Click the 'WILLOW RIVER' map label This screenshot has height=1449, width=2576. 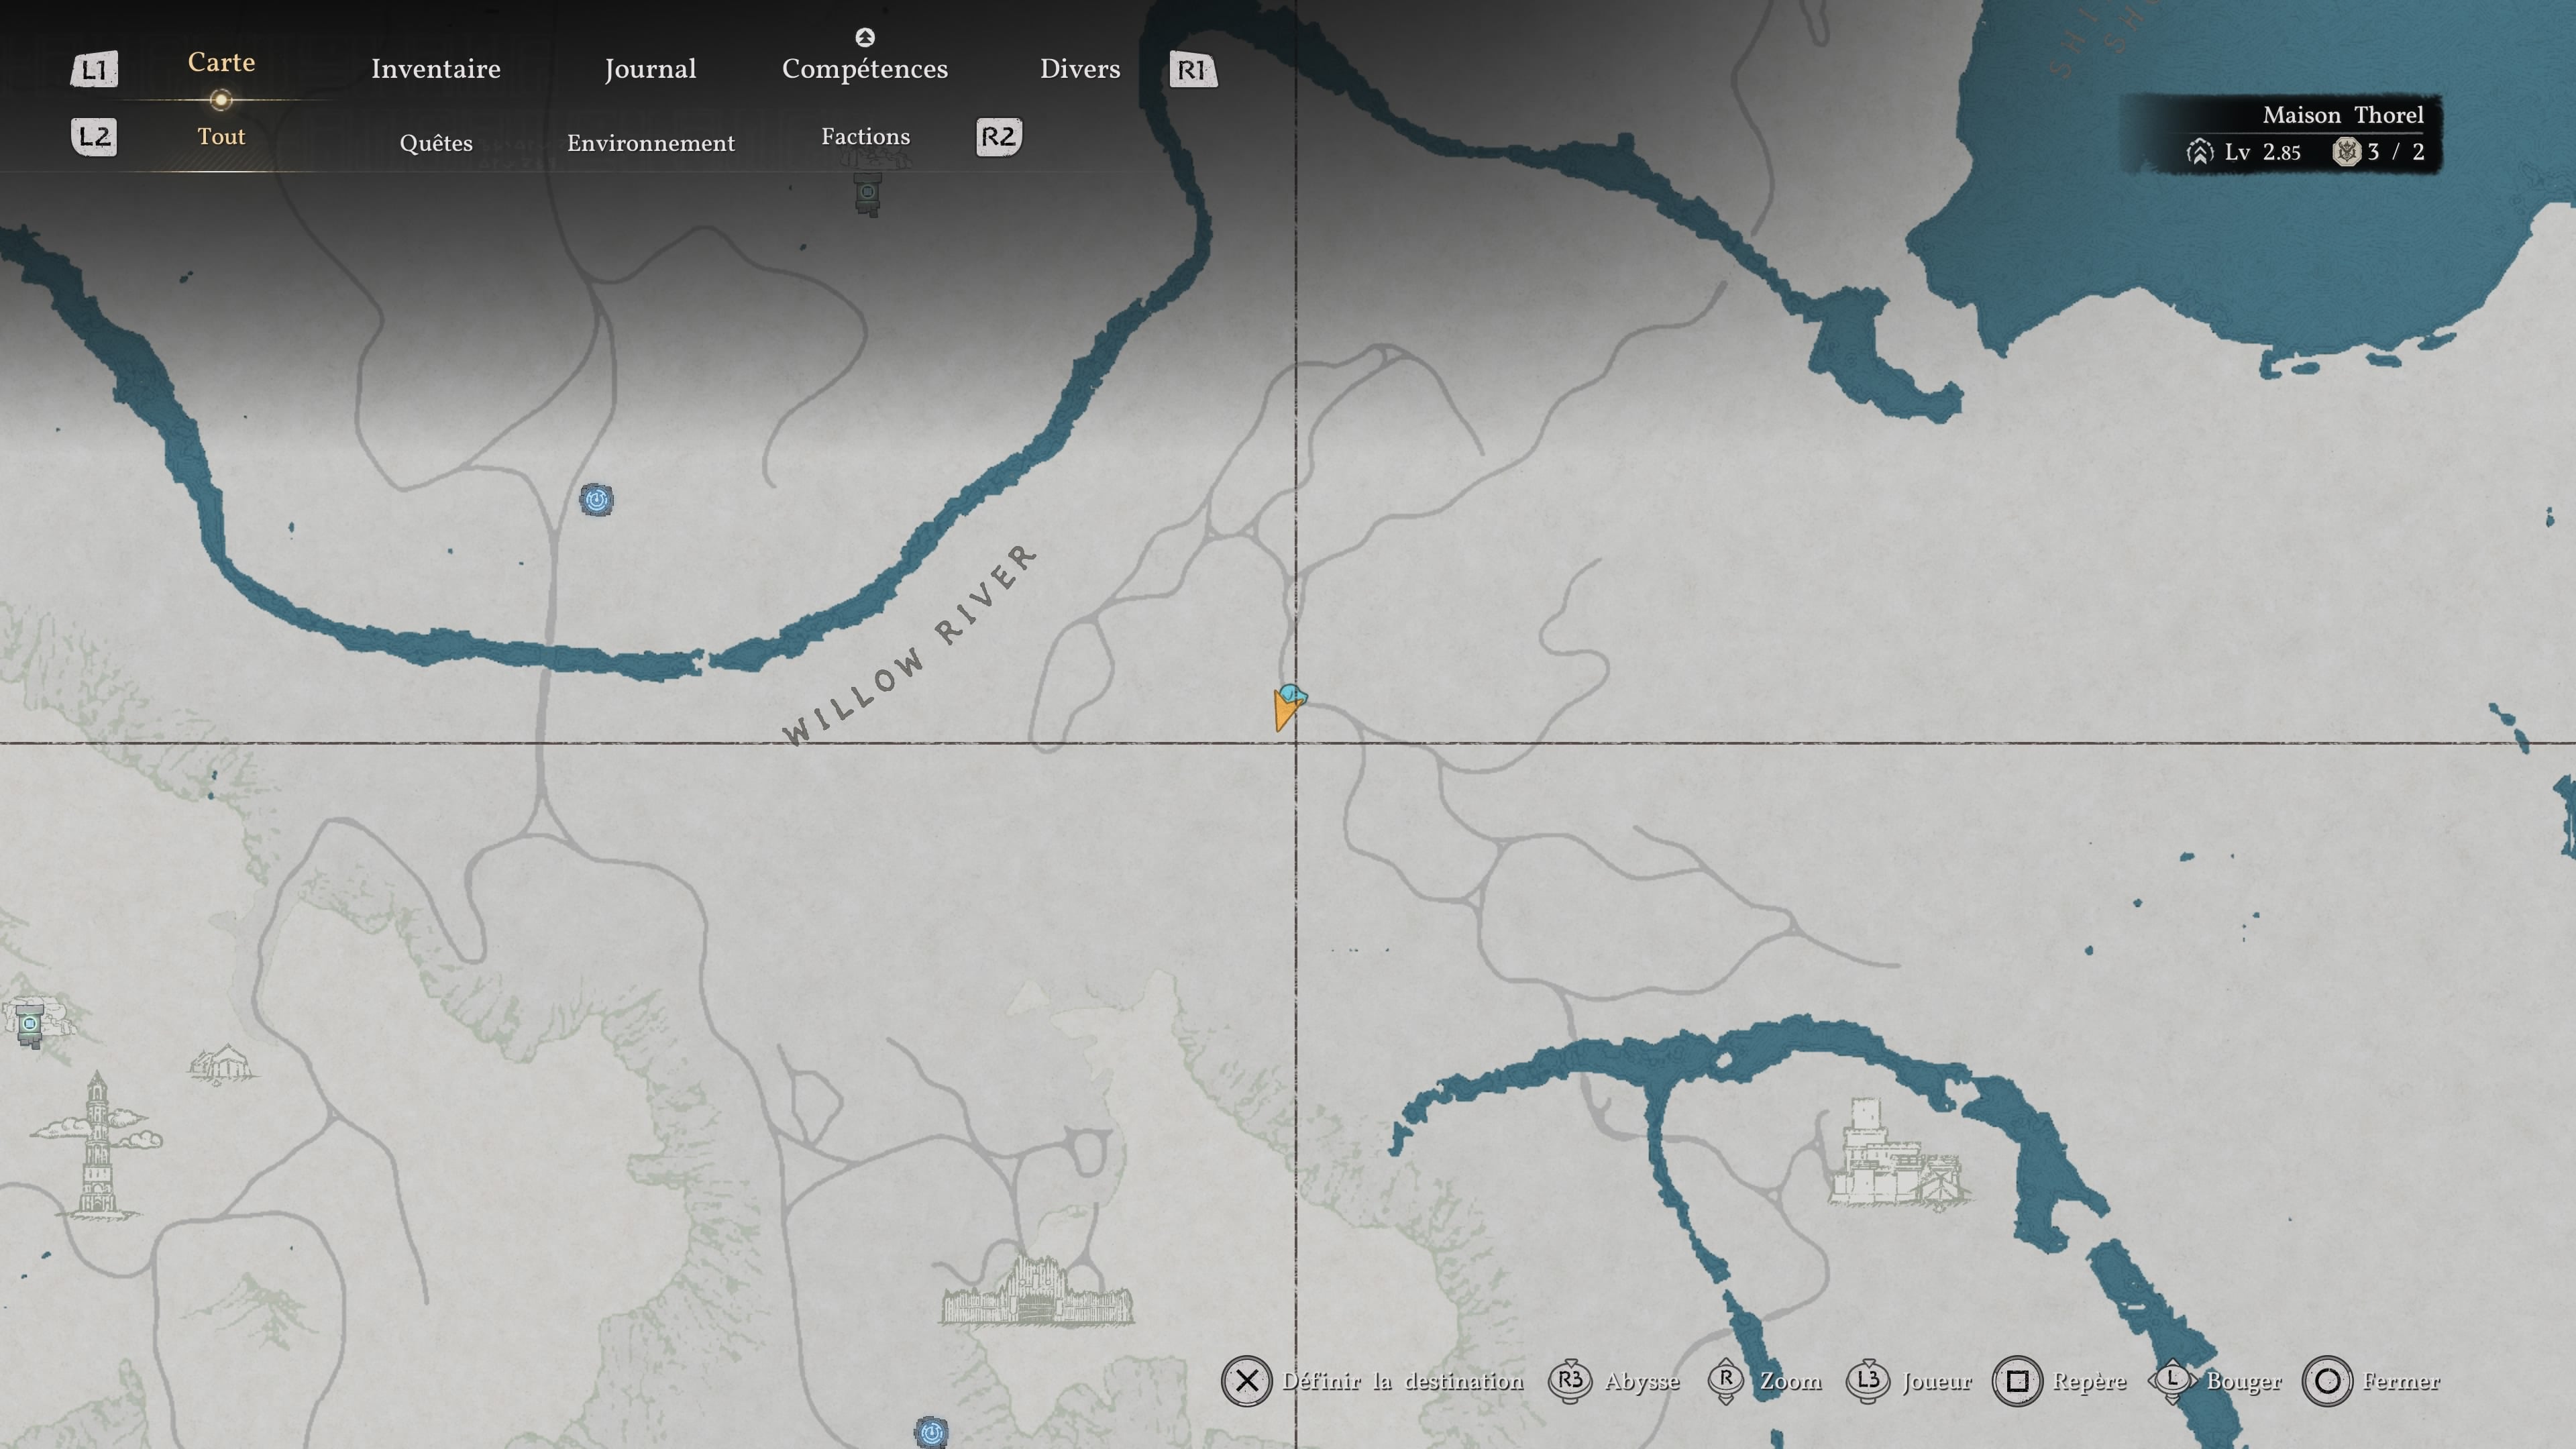point(909,645)
